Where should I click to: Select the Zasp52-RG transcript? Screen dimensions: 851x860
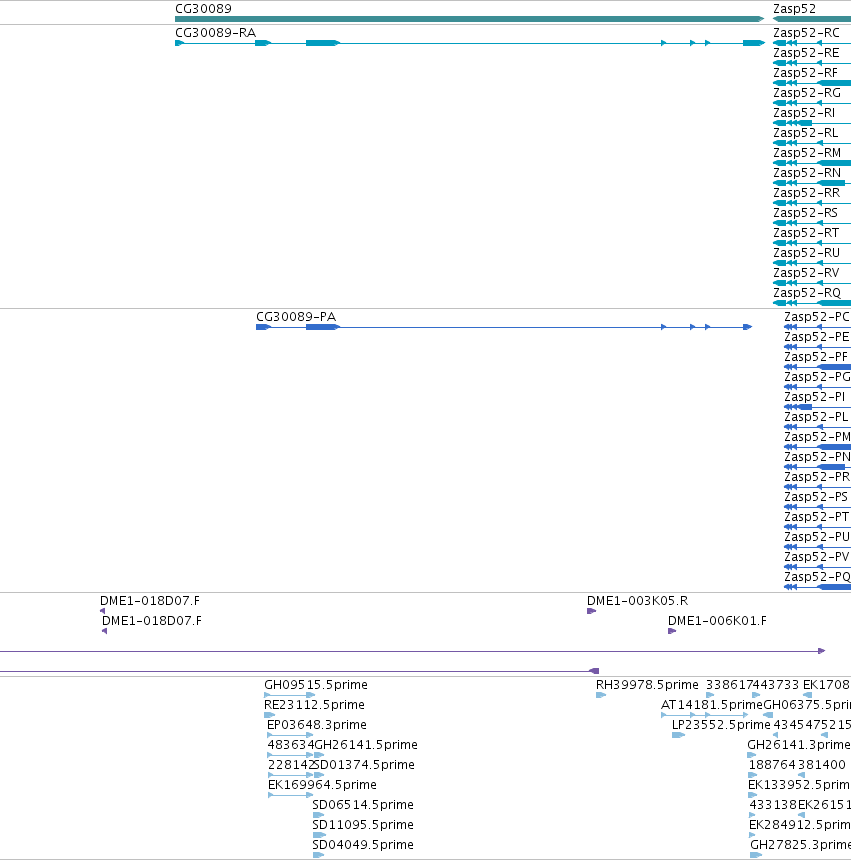click(x=807, y=93)
